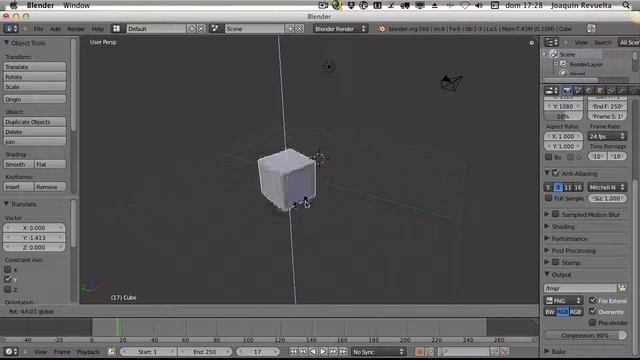The width and height of the screenshot is (640, 360).
Task: Open the Mitchell-Netravali filter dropdown
Action: tap(607, 187)
